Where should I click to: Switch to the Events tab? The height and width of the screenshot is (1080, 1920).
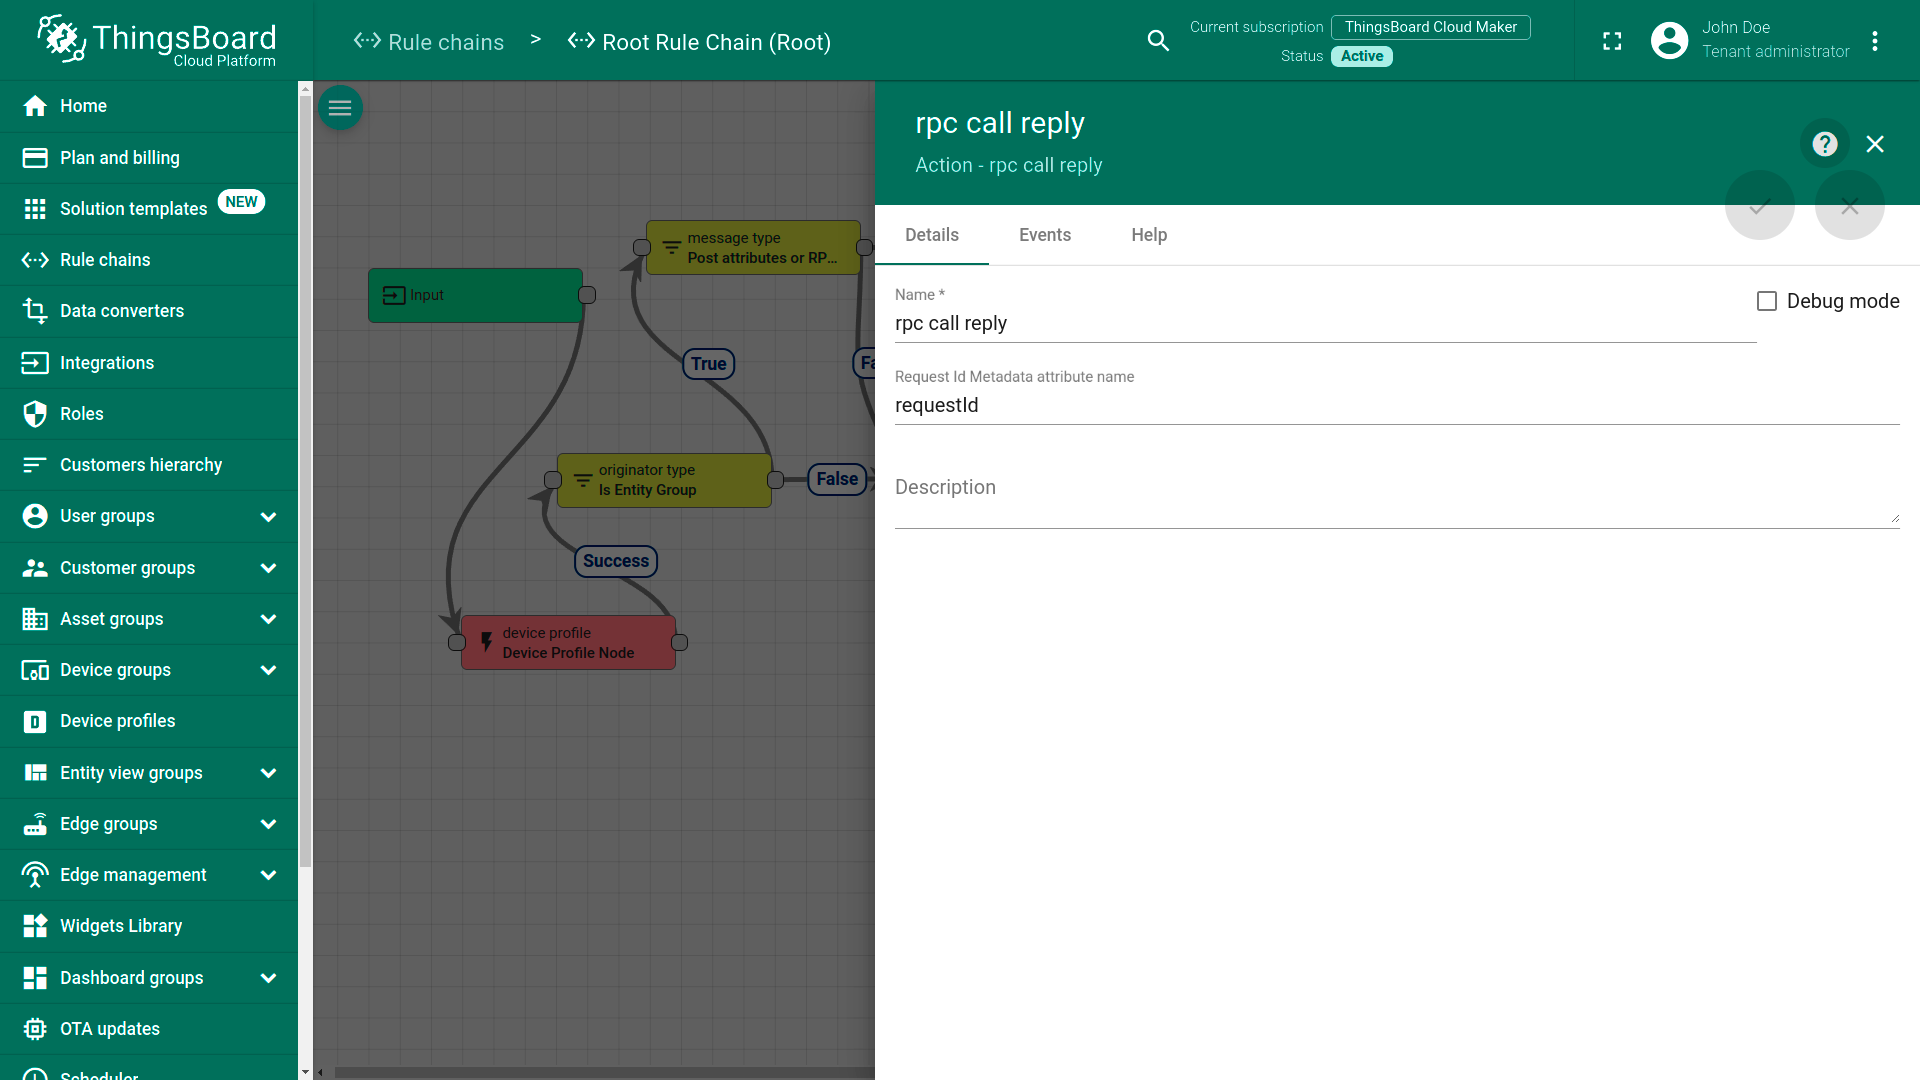tap(1044, 235)
